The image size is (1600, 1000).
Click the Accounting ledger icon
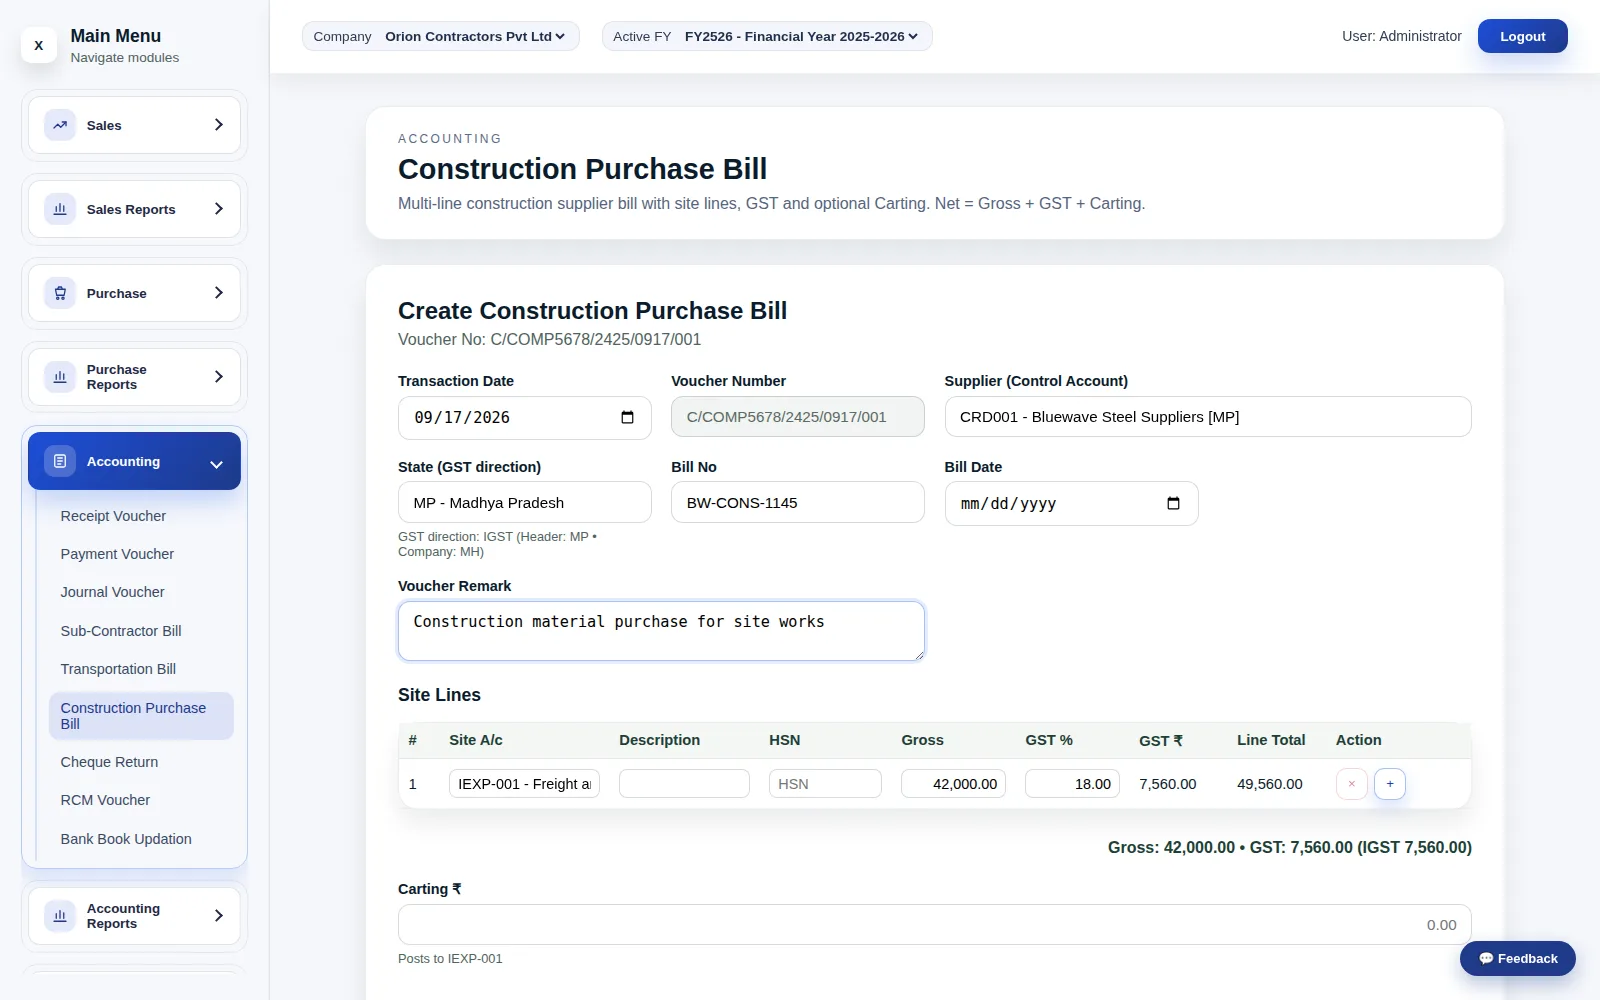[60, 461]
